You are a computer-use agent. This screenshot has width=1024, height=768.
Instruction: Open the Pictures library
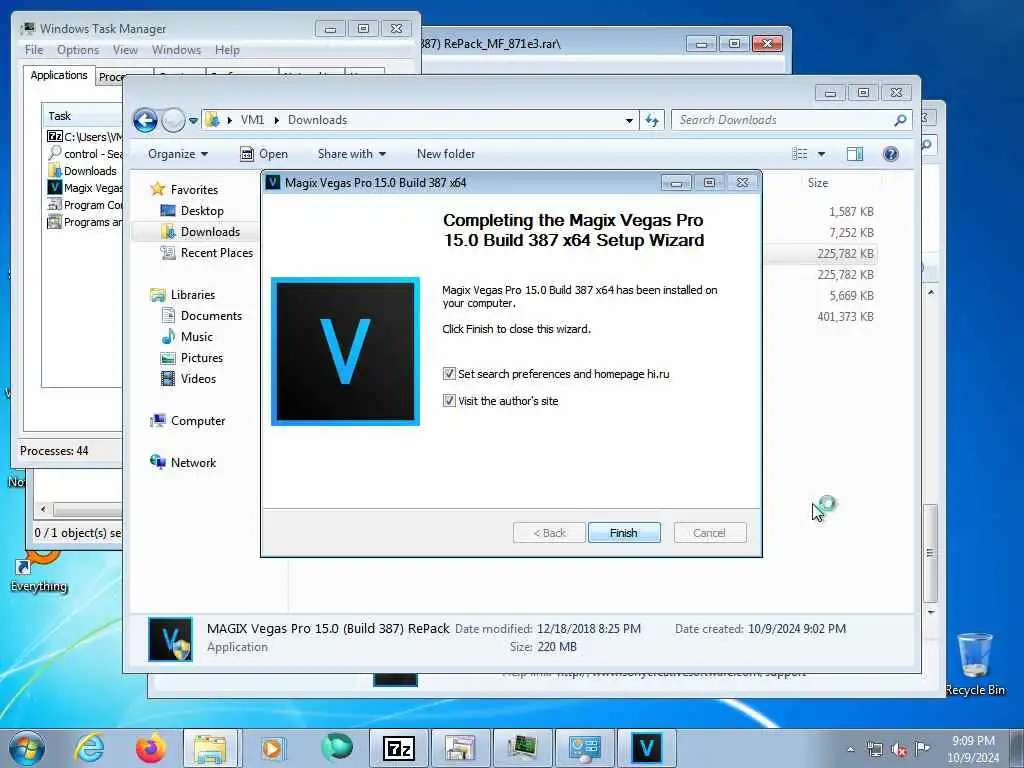click(x=201, y=358)
